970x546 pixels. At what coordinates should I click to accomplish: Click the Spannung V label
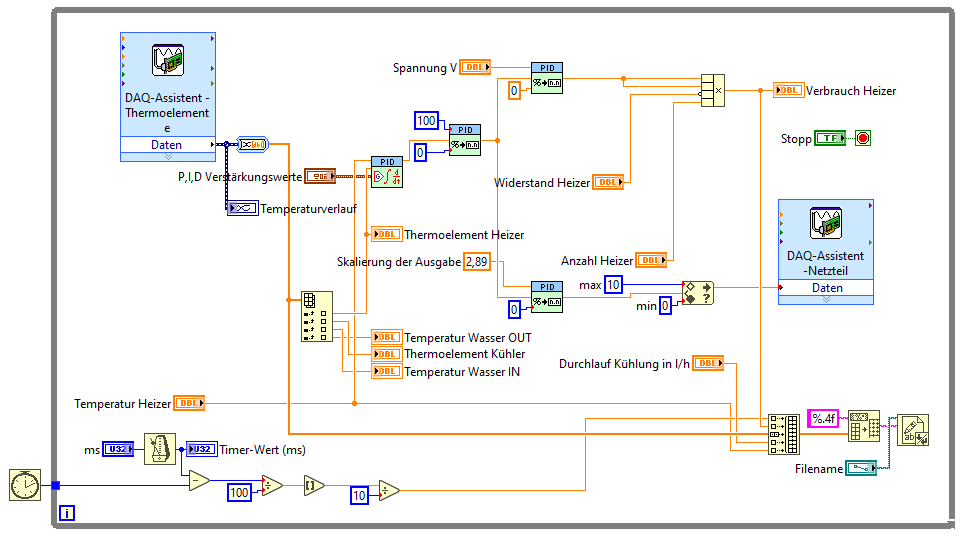pyautogui.click(x=424, y=68)
